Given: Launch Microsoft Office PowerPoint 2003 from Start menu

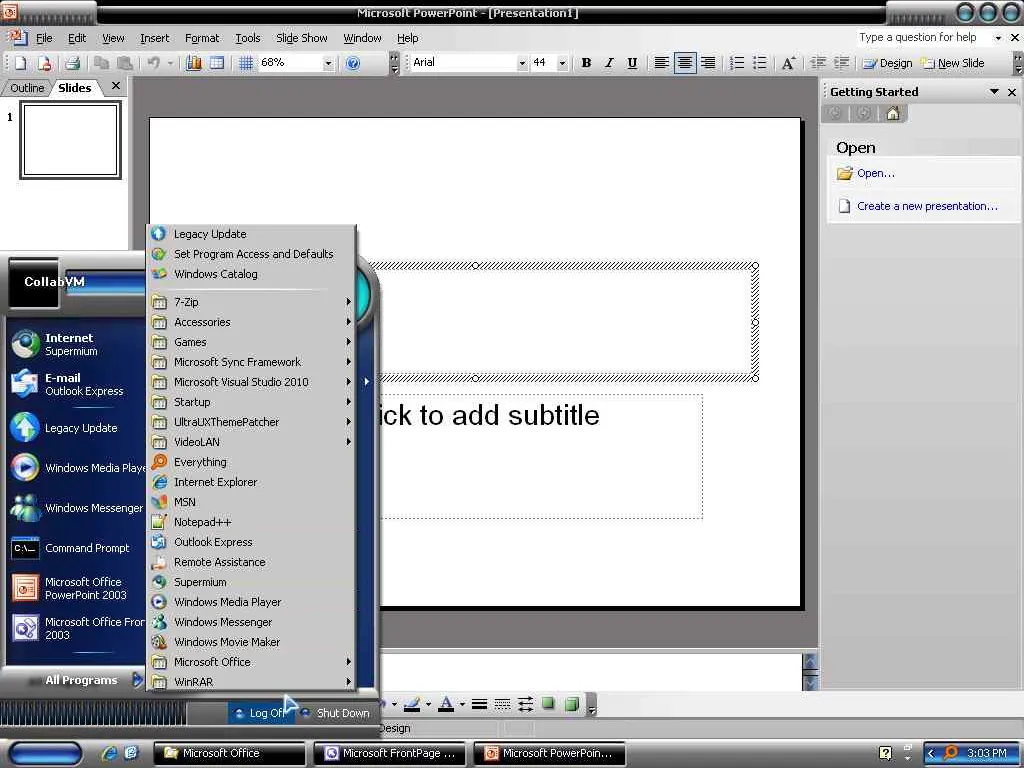Looking at the screenshot, I should click(x=76, y=588).
